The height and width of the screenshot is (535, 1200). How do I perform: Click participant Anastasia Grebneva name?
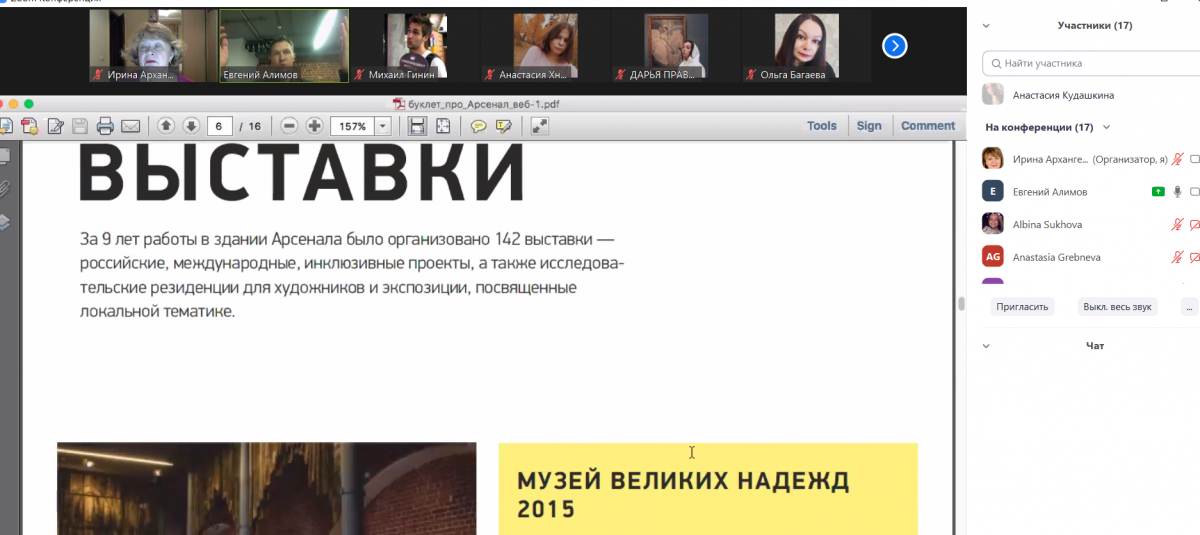click(x=1056, y=257)
